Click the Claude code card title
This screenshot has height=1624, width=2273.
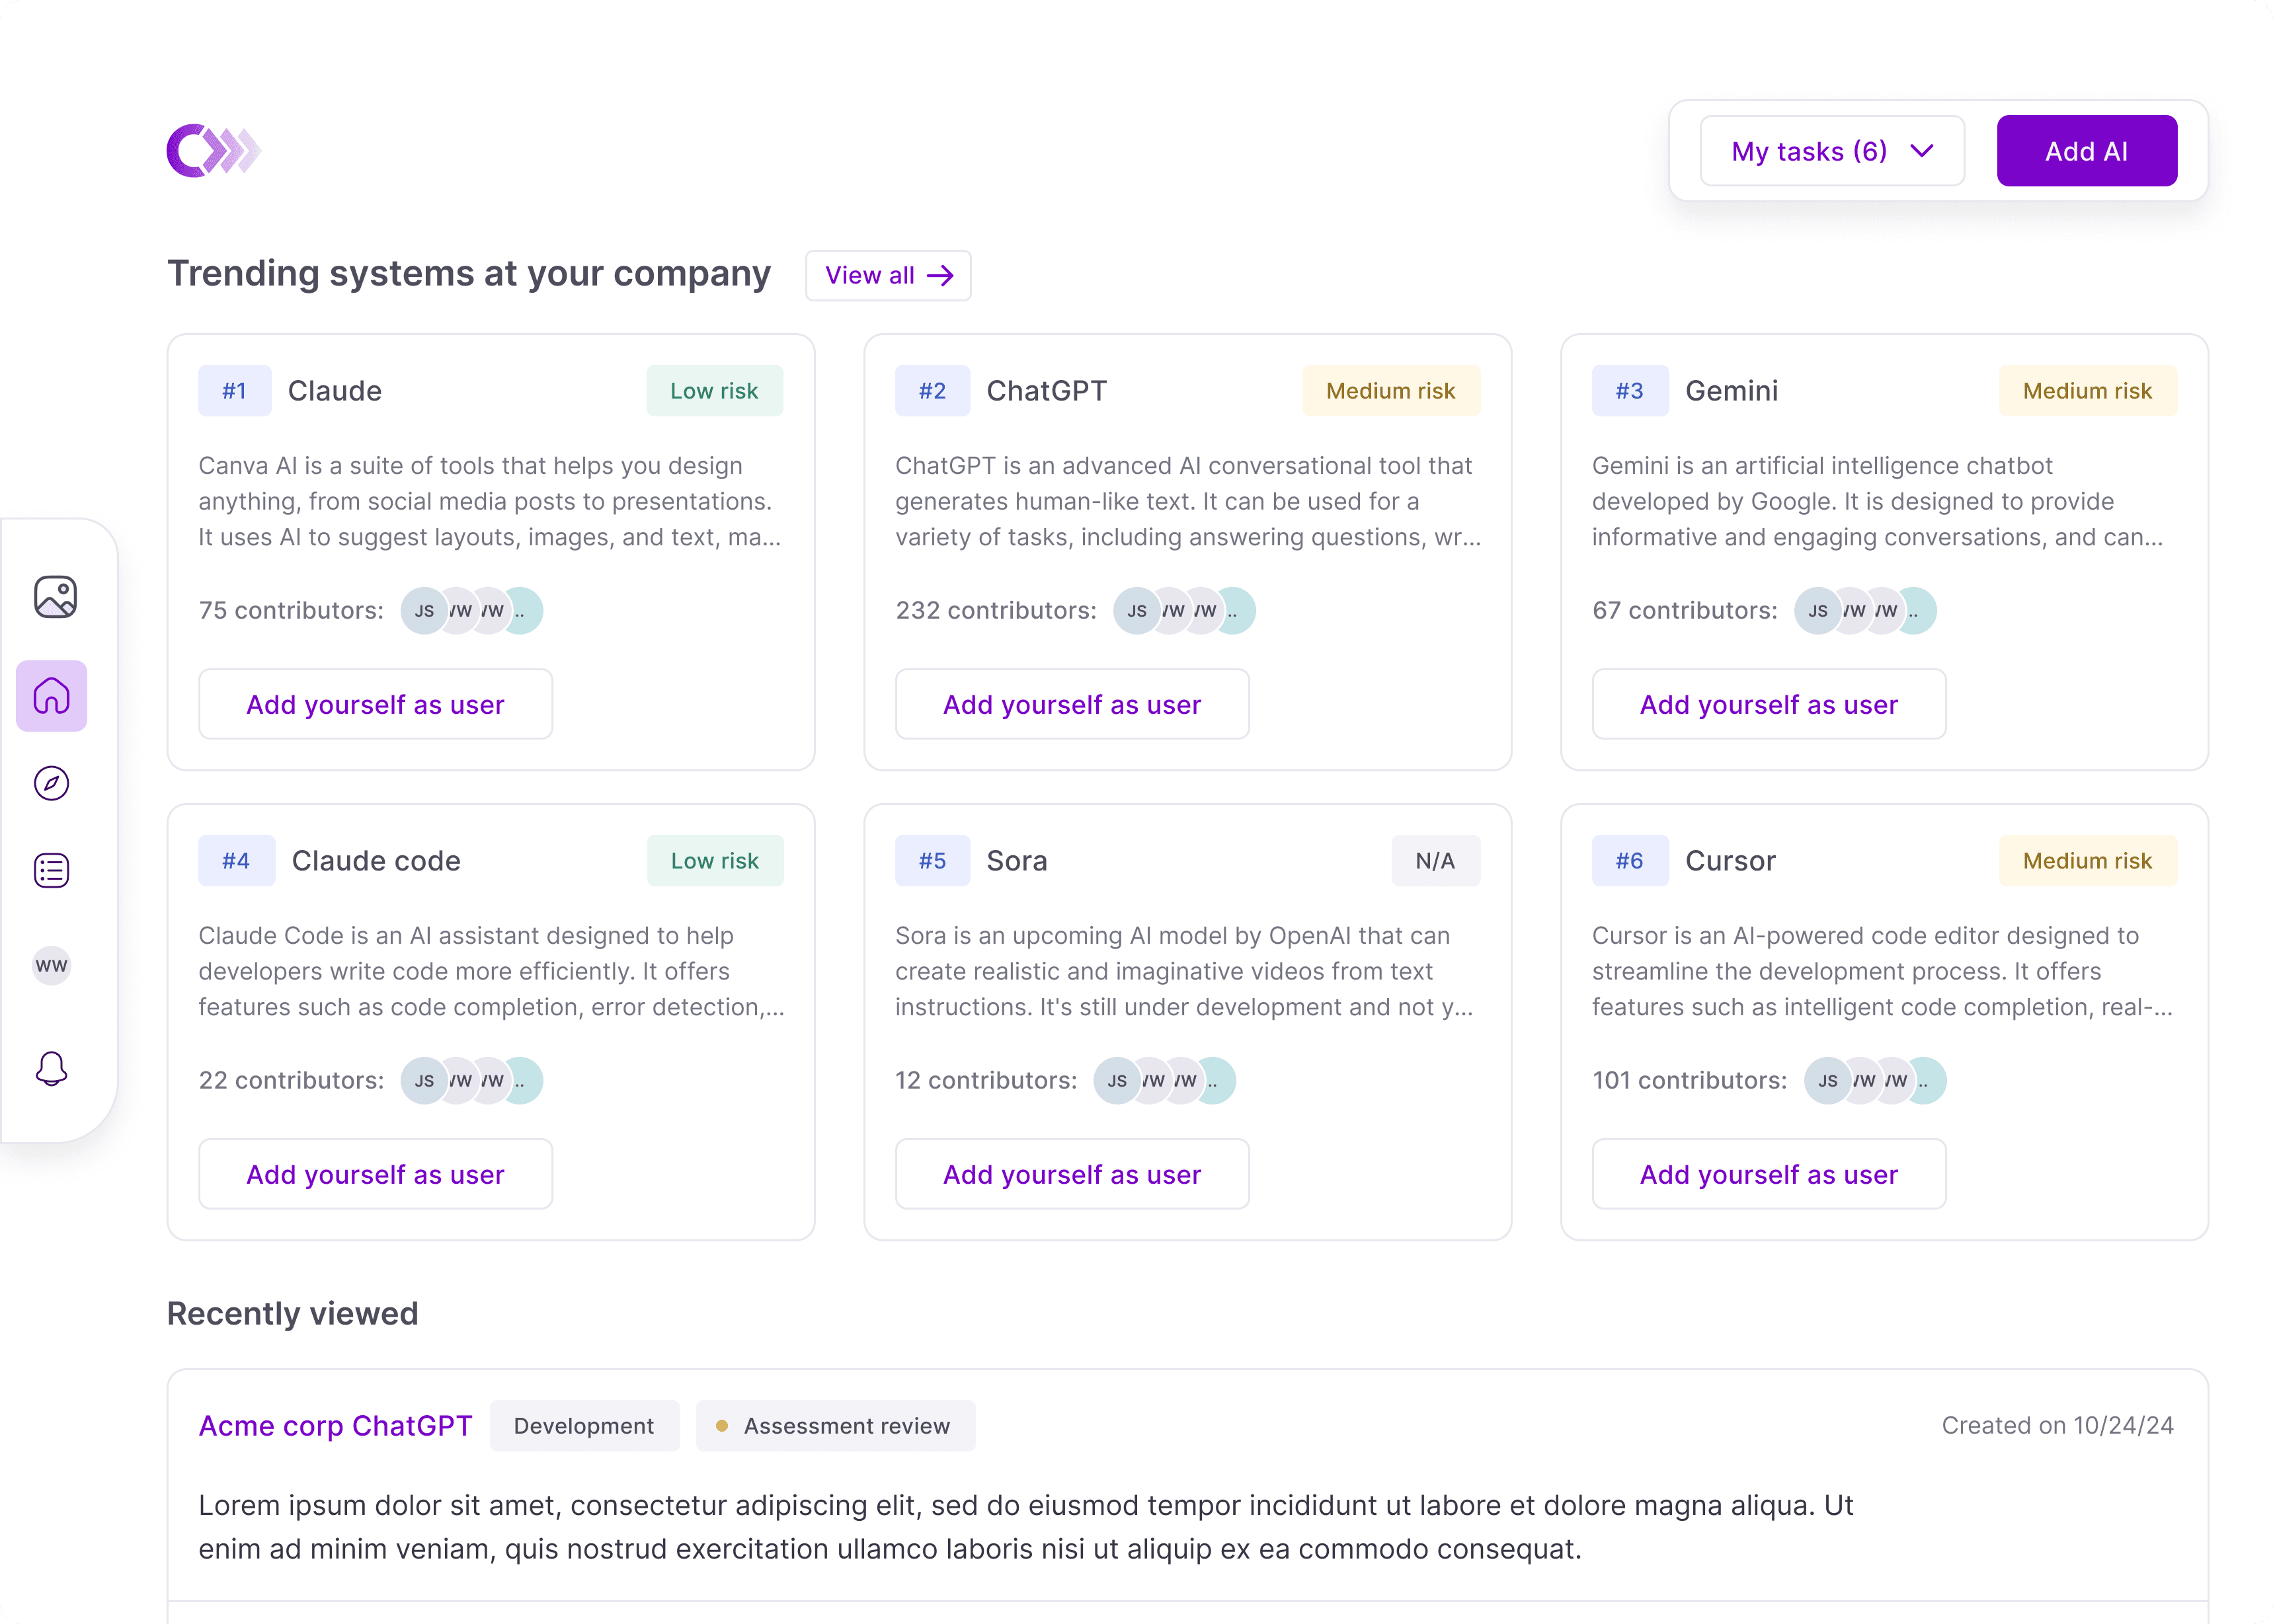point(376,861)
